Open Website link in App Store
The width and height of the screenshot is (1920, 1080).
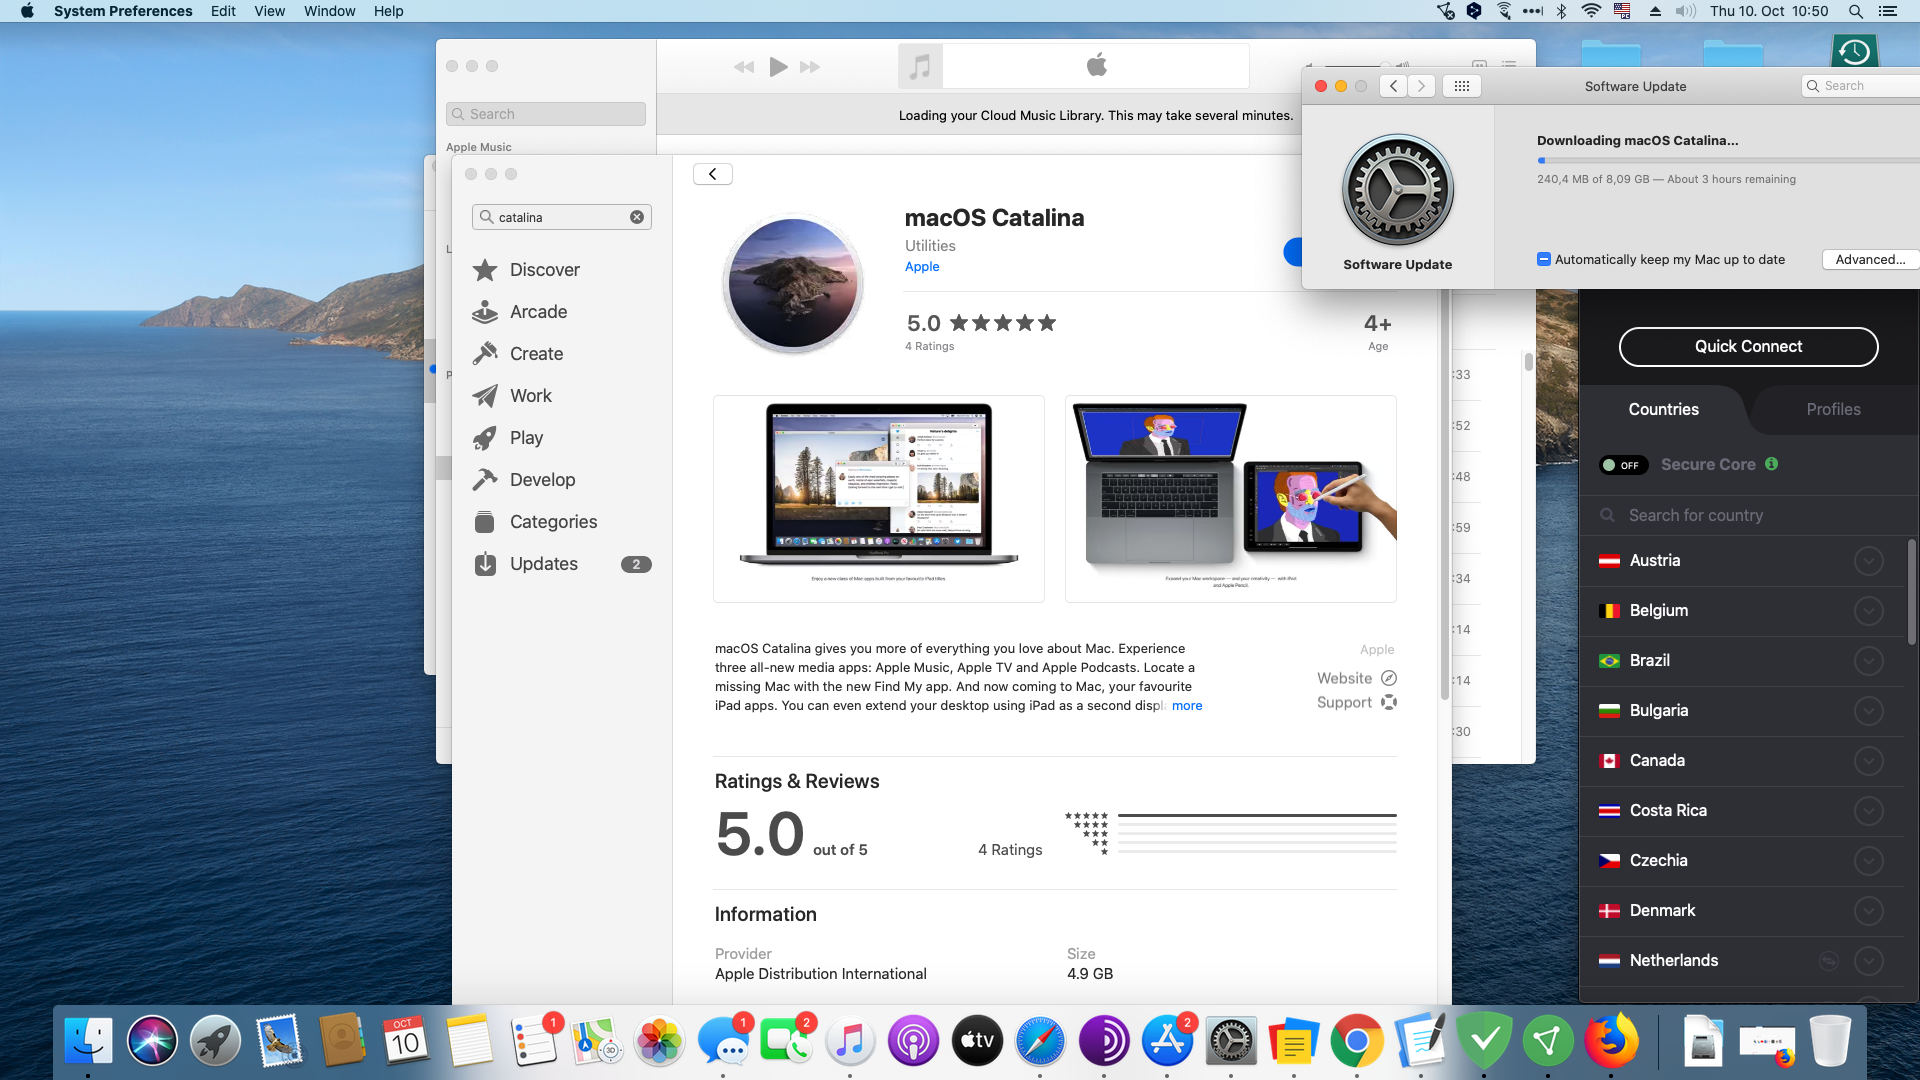(x=1344, y=678)
